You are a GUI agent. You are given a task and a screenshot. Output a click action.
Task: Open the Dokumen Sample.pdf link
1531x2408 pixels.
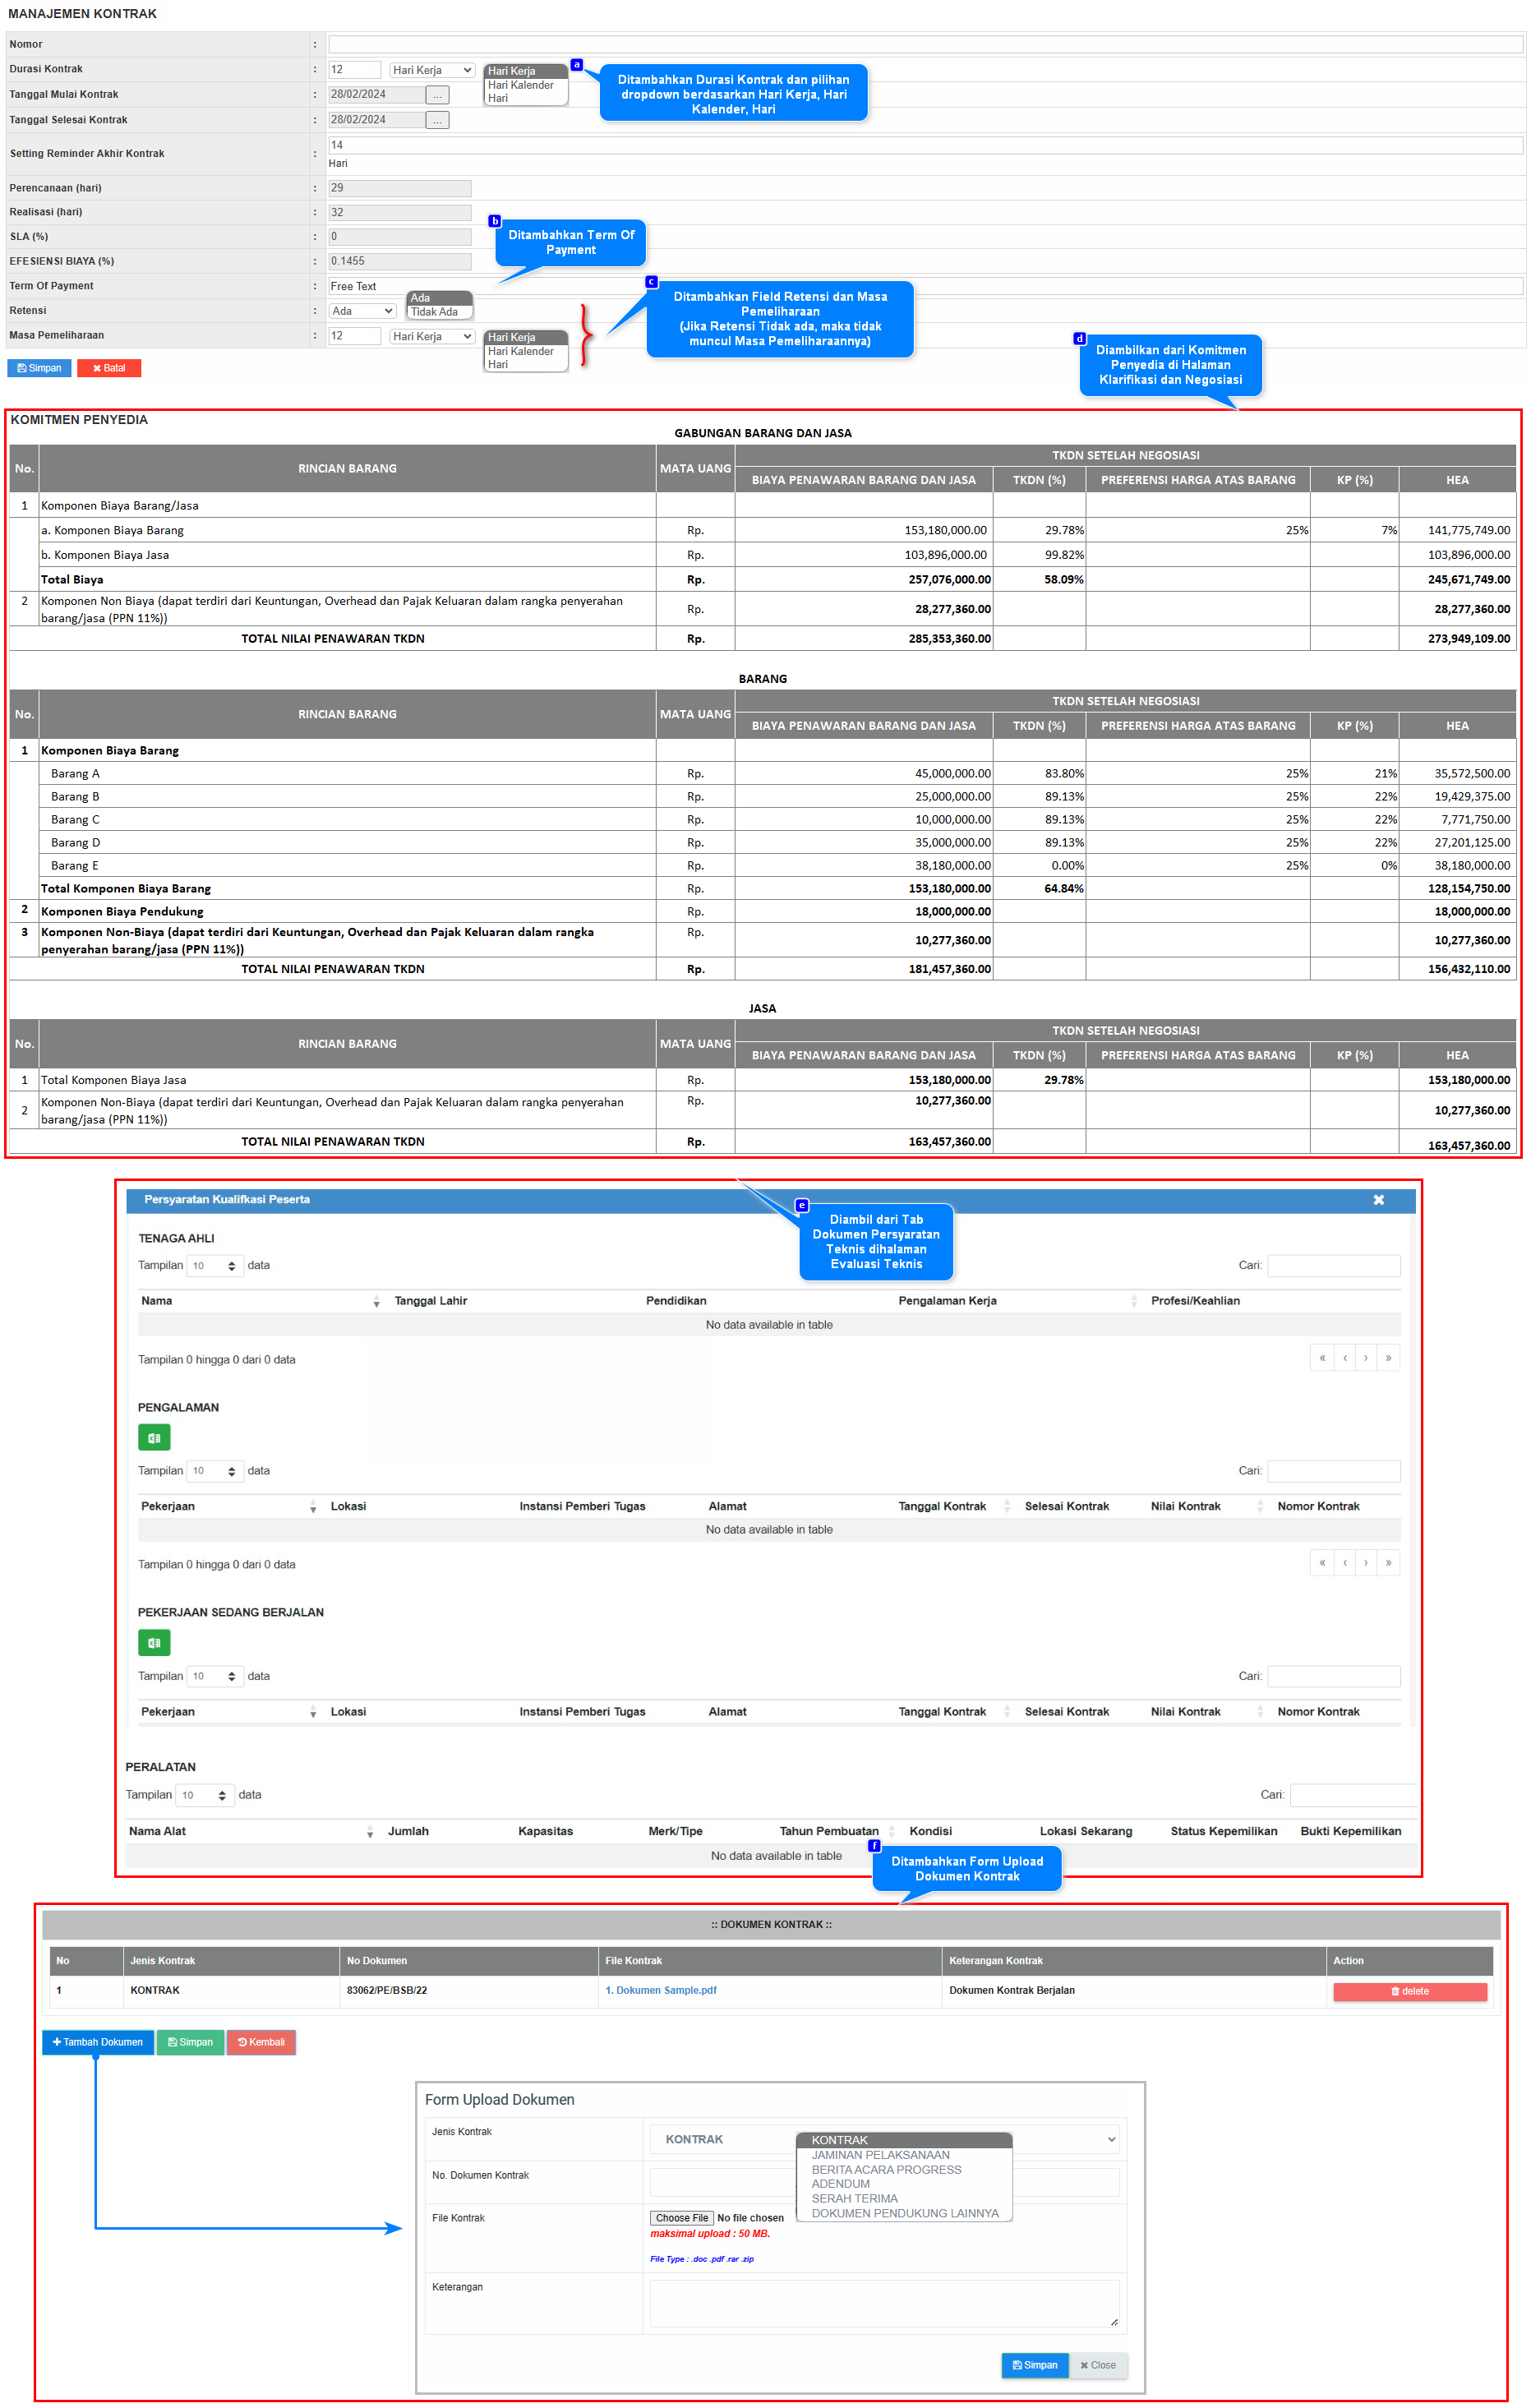[x=660, y=1990]
